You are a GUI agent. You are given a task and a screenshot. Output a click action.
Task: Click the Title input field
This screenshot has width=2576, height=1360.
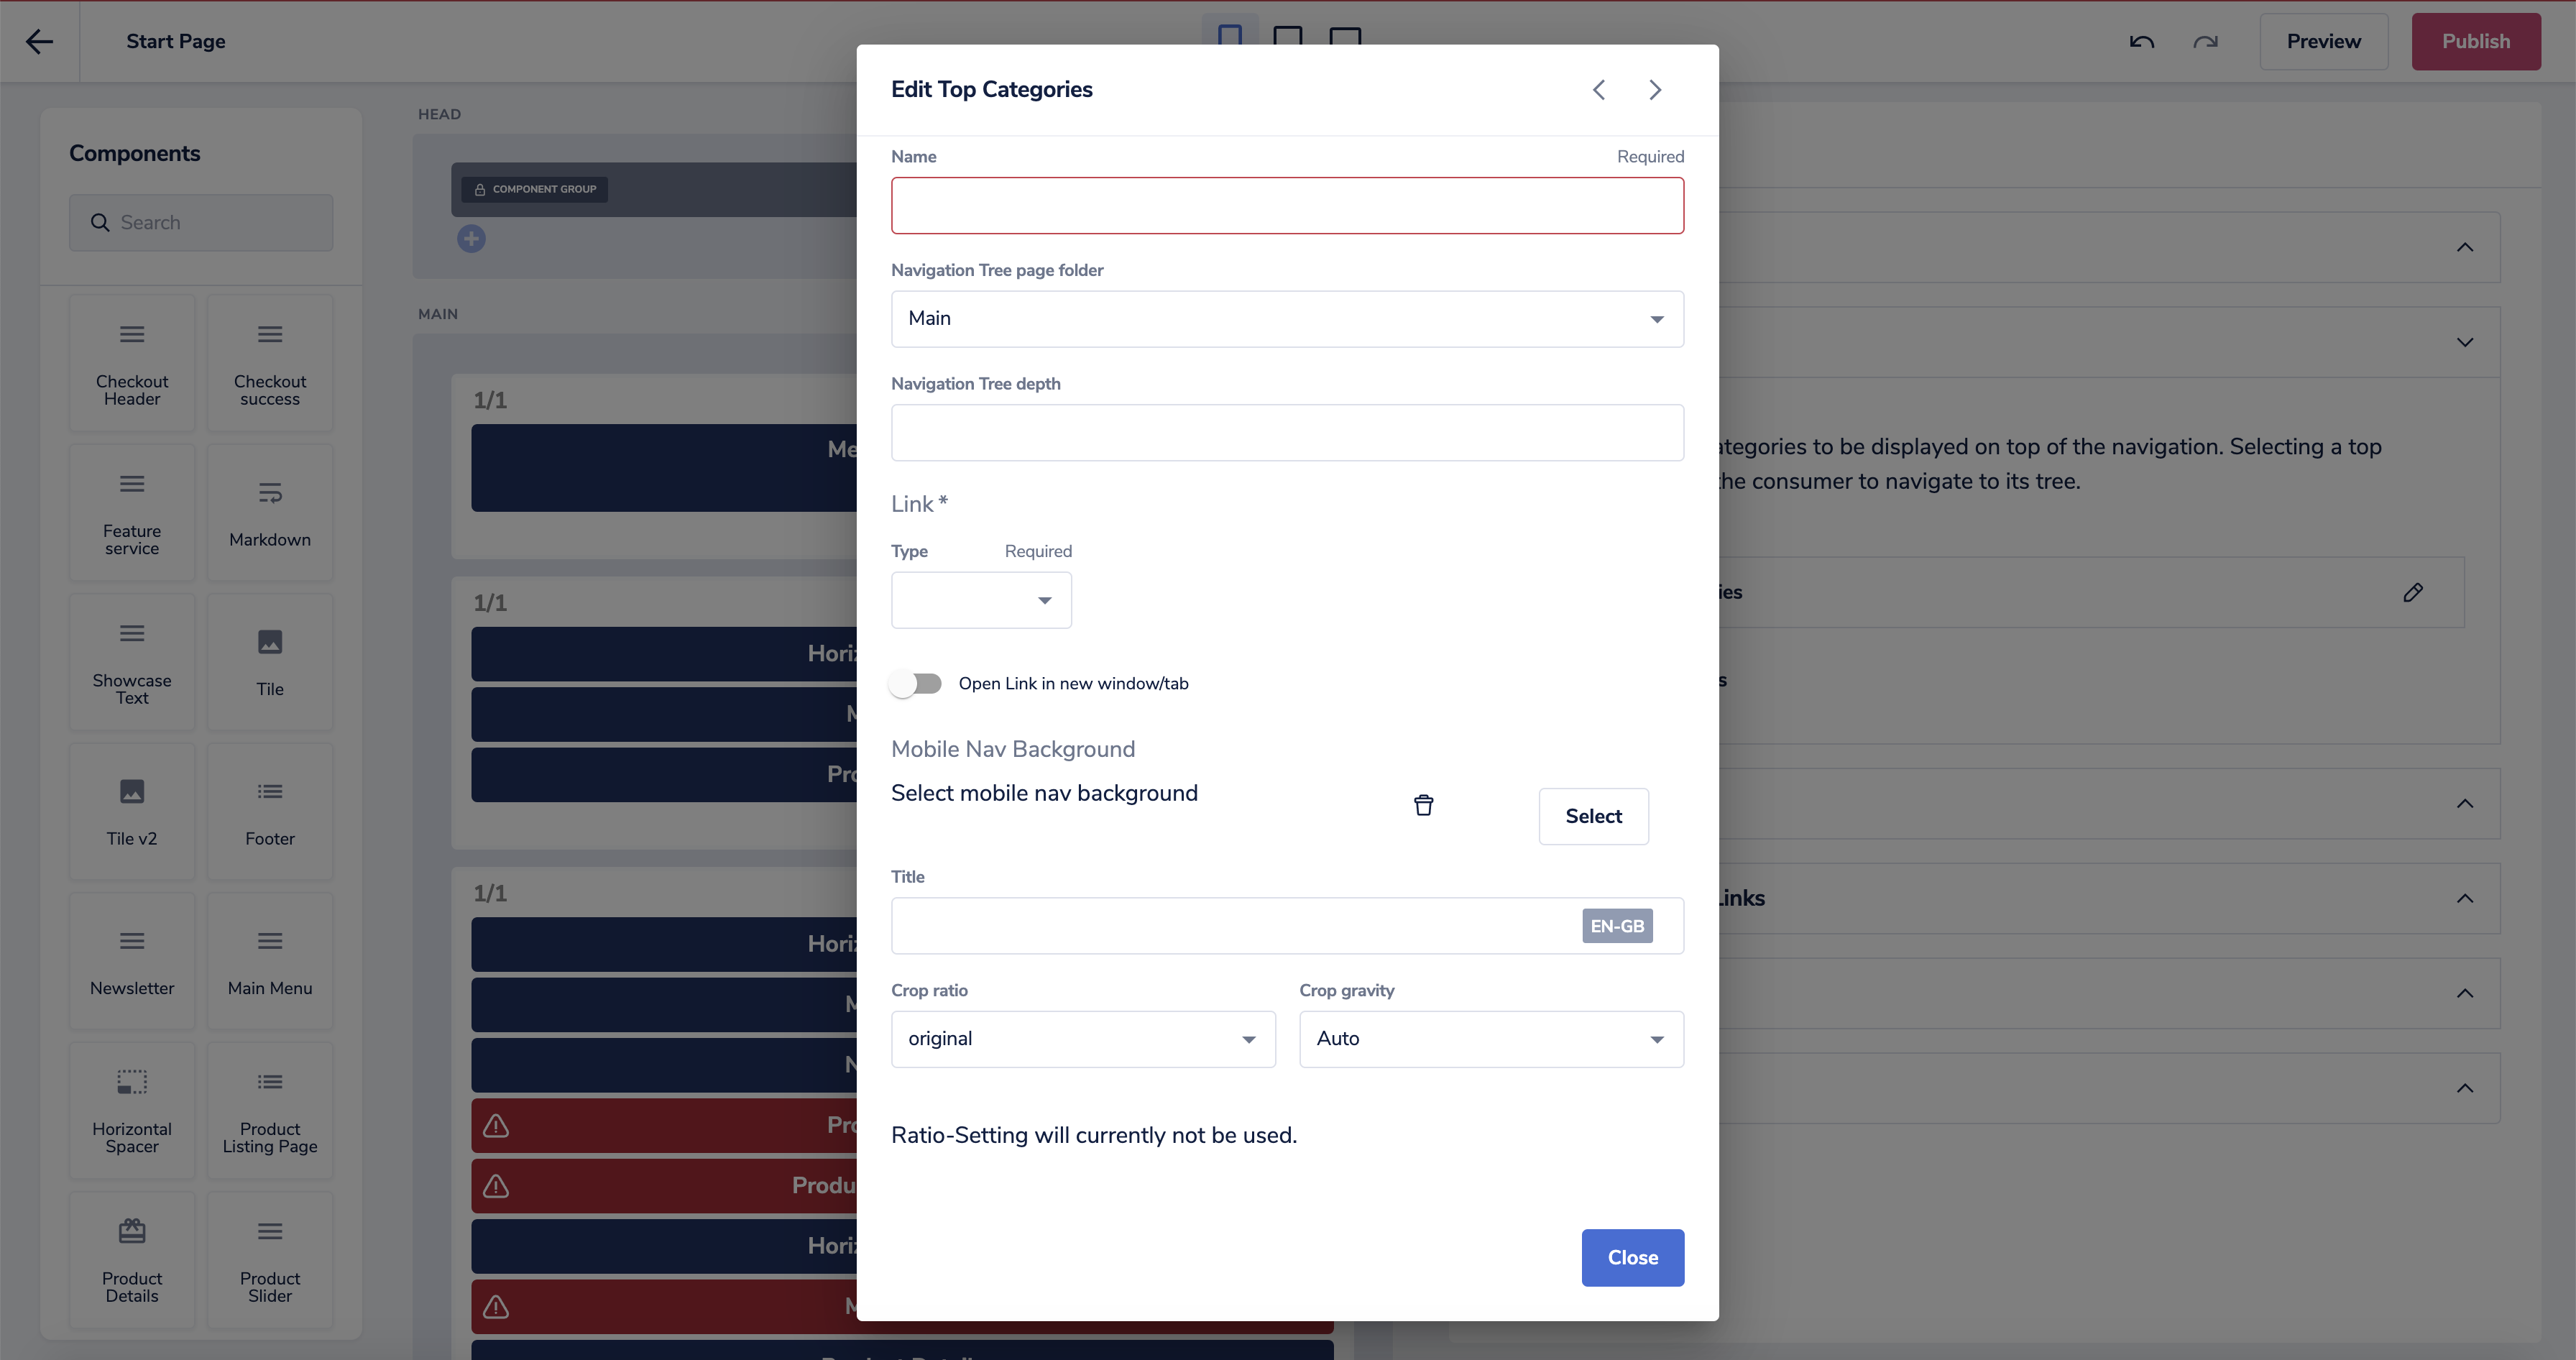(1287, 926)
